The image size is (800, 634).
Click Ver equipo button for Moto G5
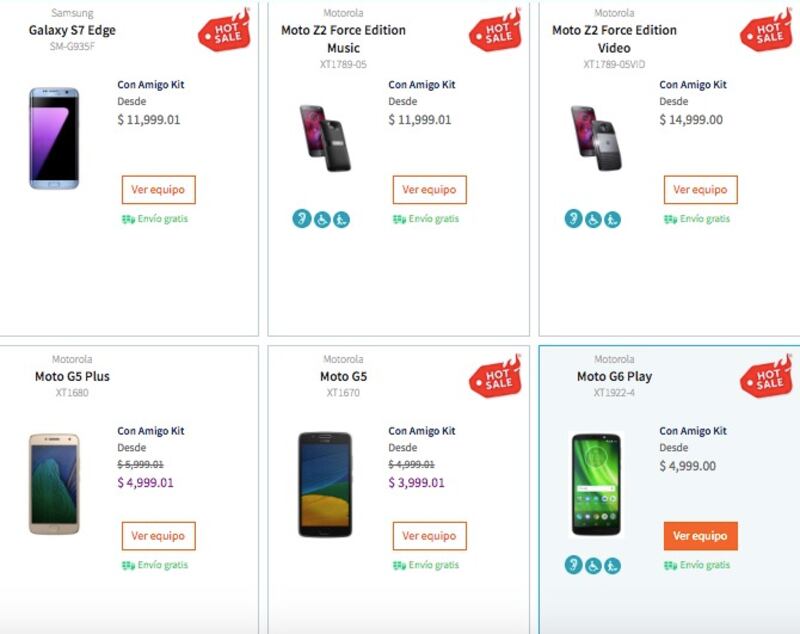tap(429, 535)
